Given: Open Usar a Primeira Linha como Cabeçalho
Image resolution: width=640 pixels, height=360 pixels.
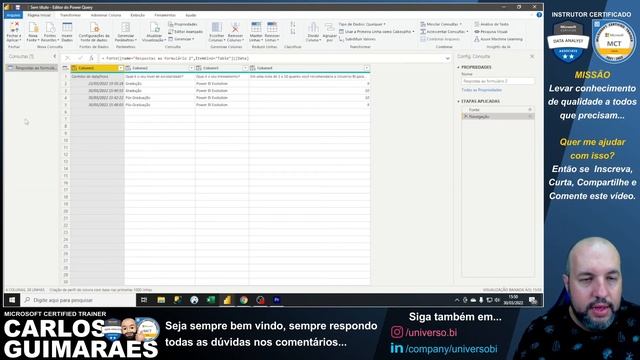Looking at the screenshot, I should click(x=377, y=32).
